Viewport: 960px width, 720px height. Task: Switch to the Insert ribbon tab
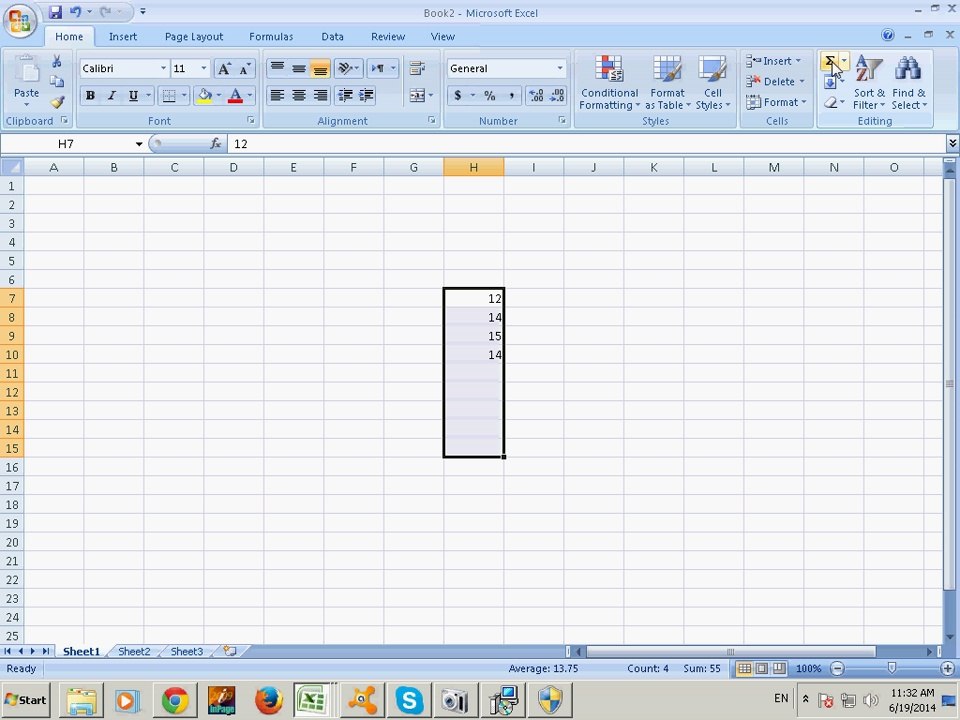tap(122, 37)
